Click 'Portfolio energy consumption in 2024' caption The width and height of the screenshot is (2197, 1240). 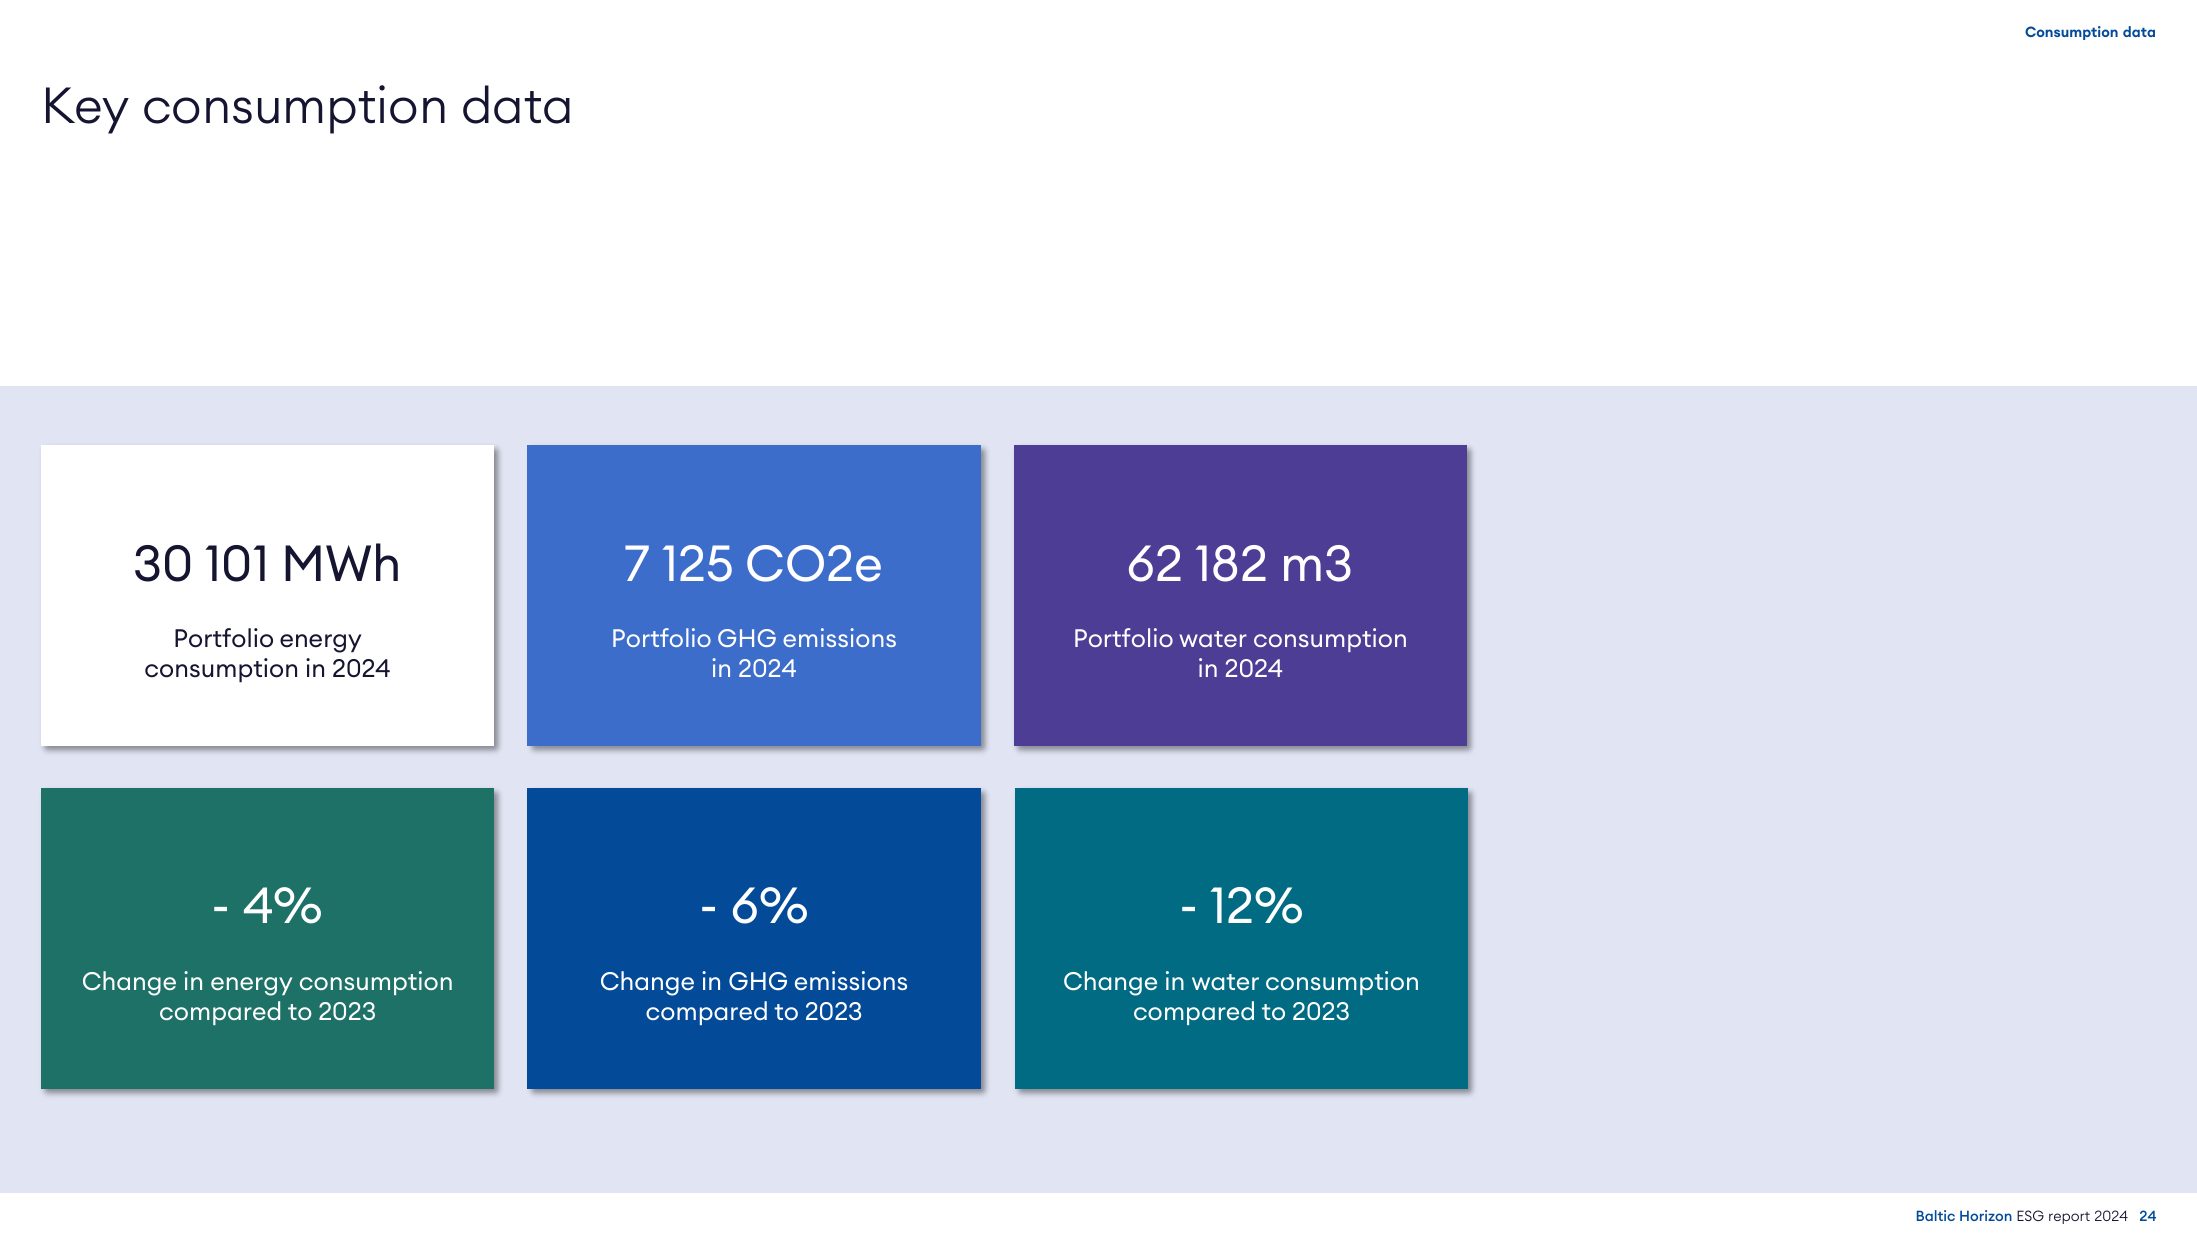pos(267,653)
